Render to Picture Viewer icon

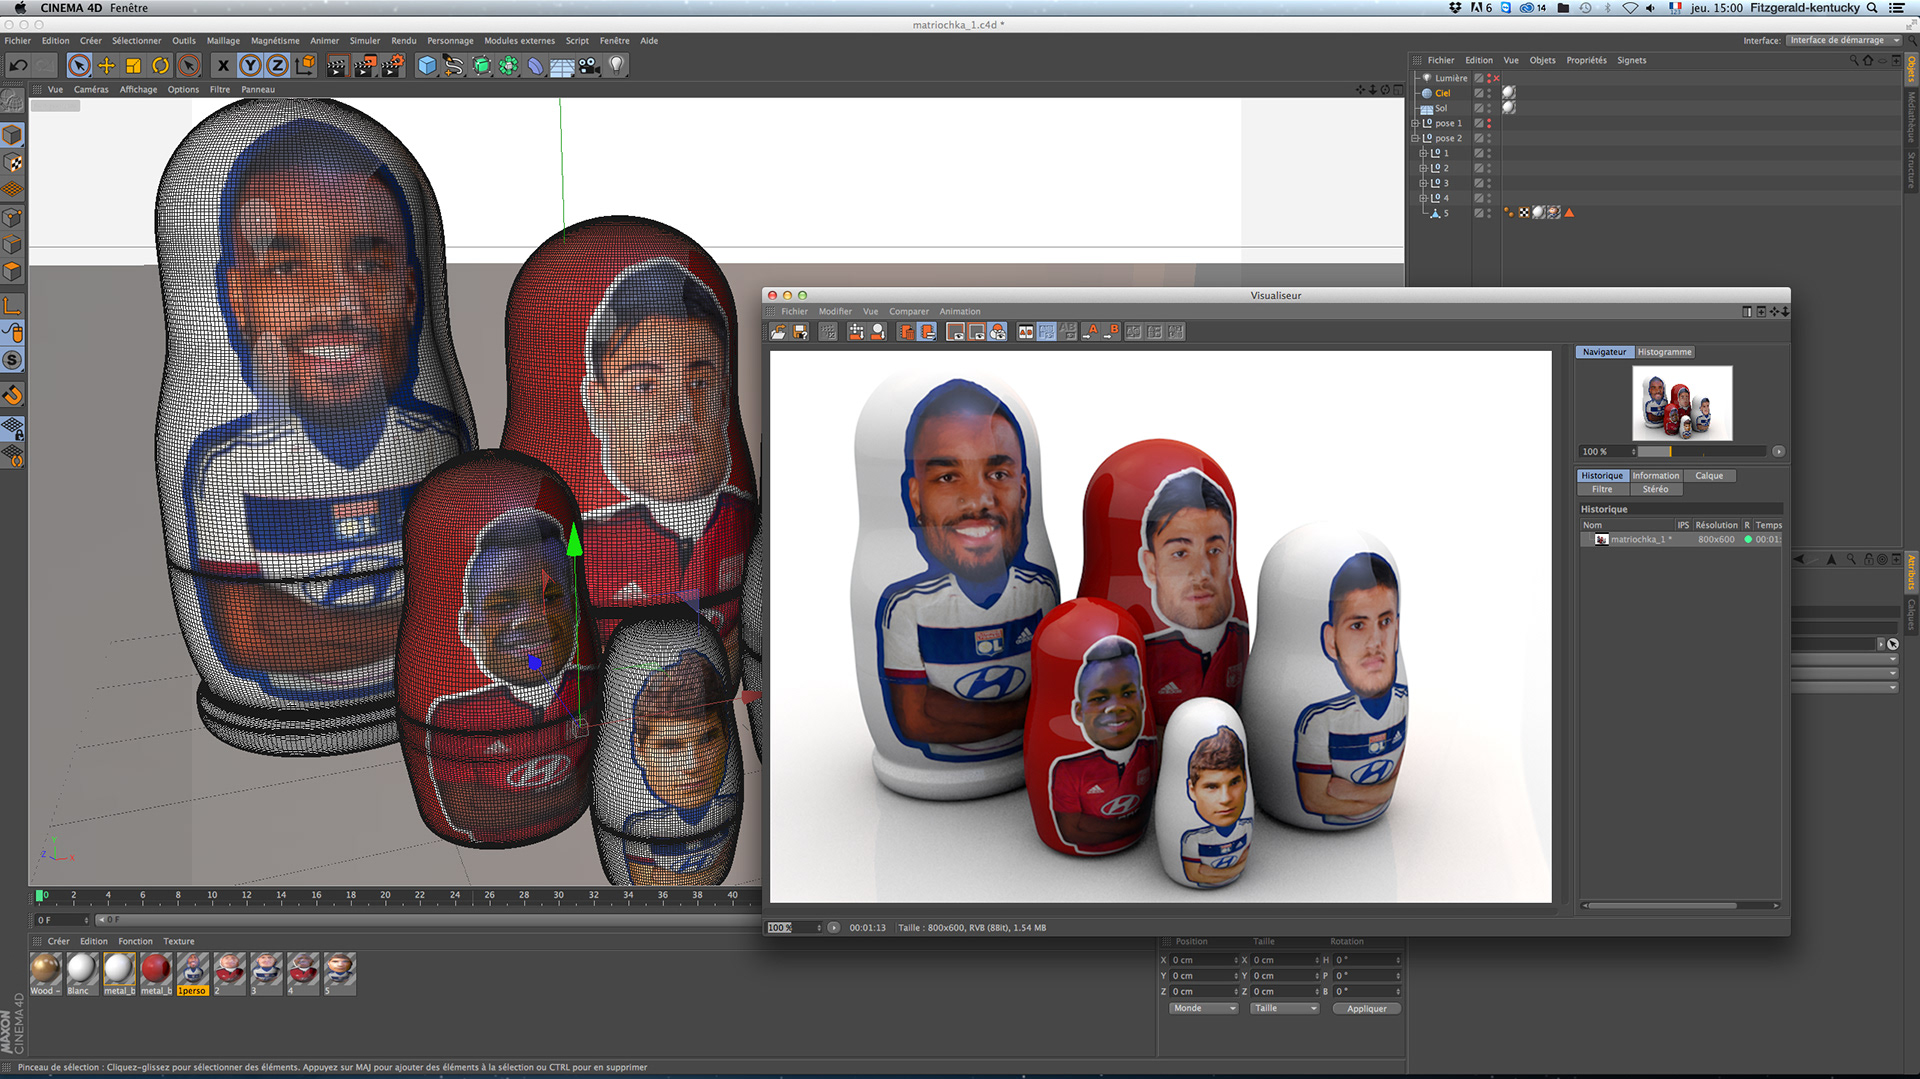click(365, 66)
